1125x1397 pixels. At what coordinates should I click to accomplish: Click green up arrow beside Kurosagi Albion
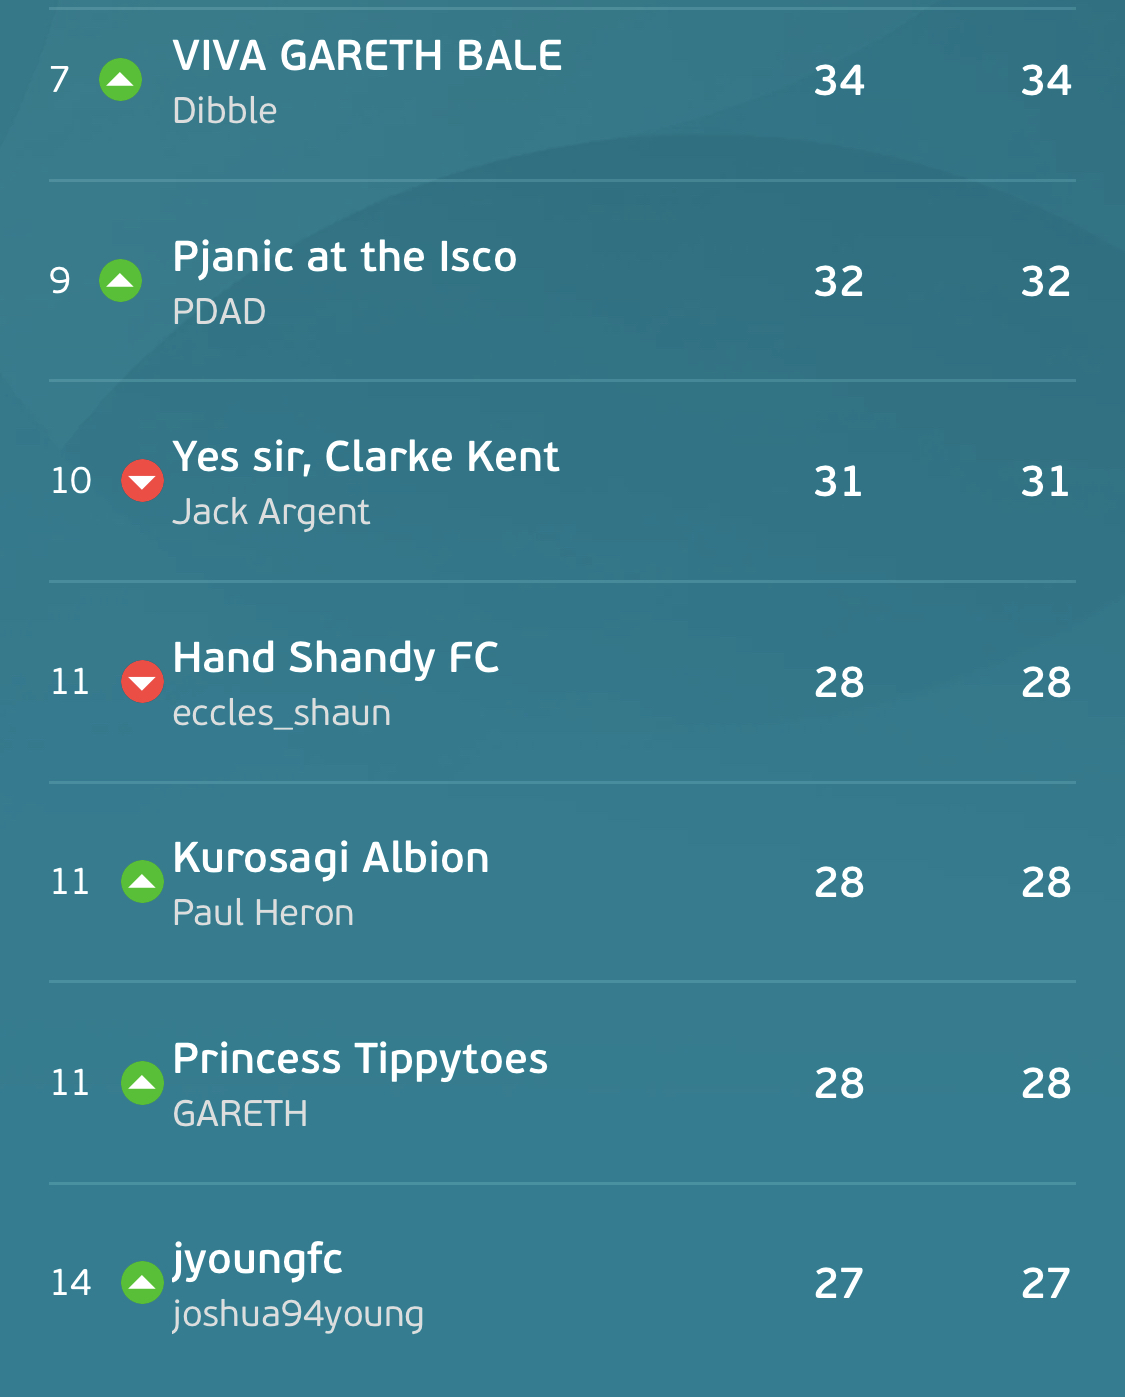point(142,882)
